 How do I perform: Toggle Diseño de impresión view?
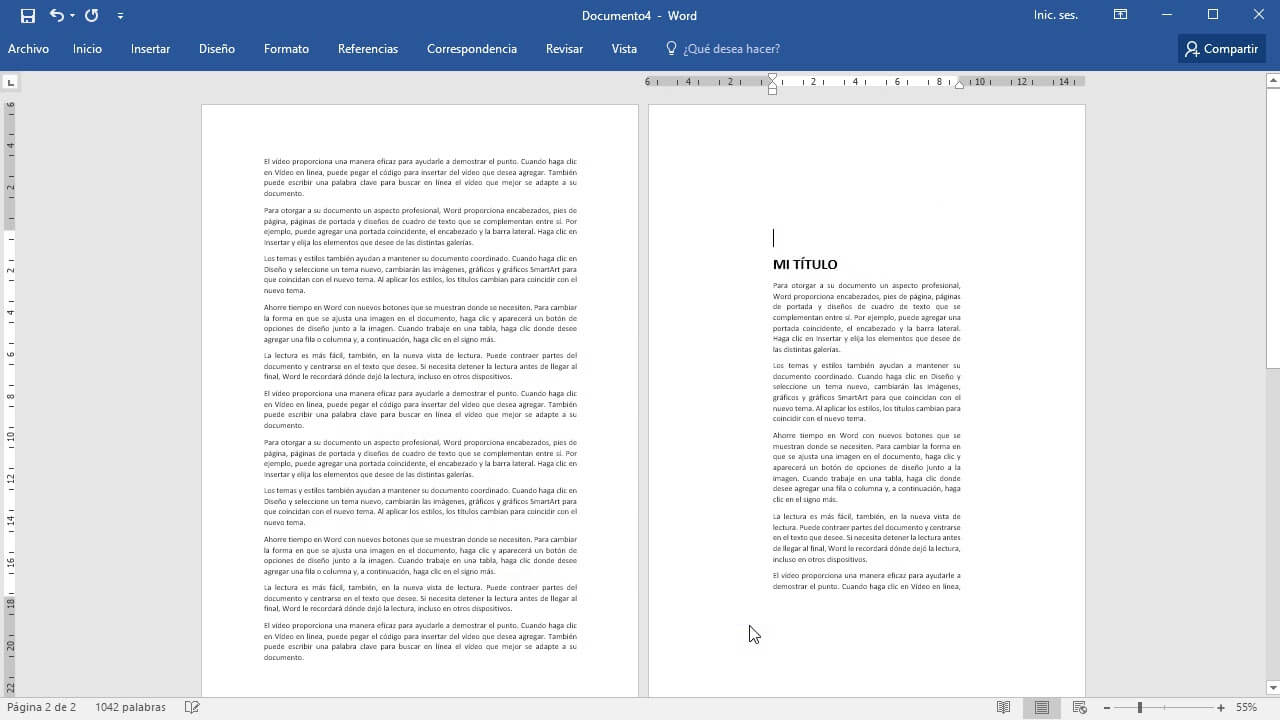pyautogui.click(x=1041, y=707)
